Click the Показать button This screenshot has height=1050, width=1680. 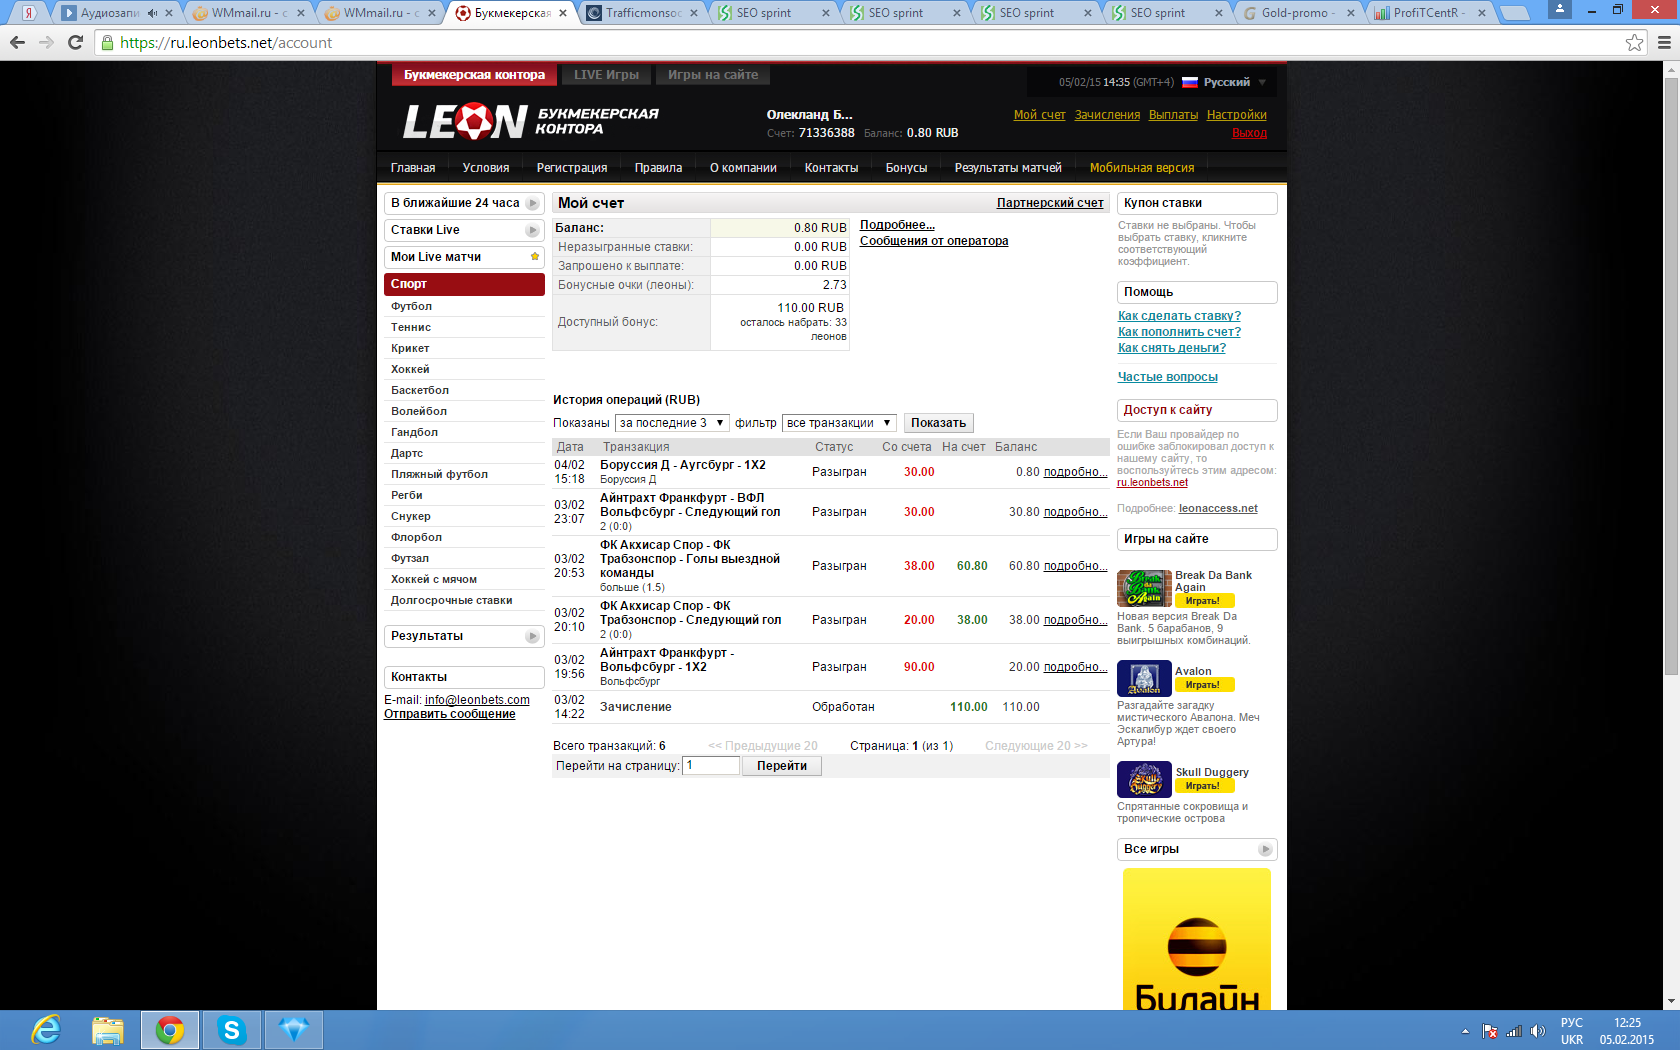pos(938,423)
